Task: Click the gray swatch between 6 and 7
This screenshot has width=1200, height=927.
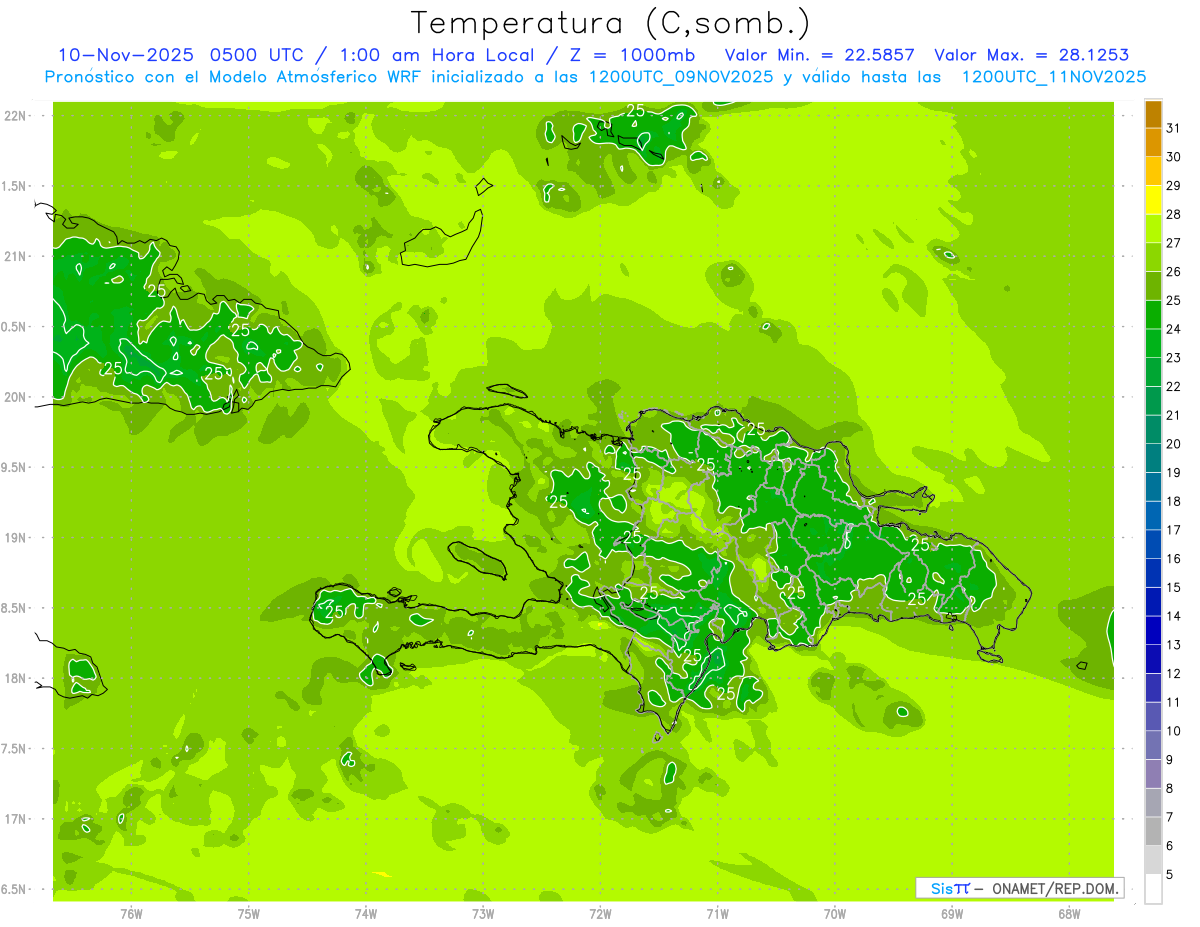Action: (1153, 832)
